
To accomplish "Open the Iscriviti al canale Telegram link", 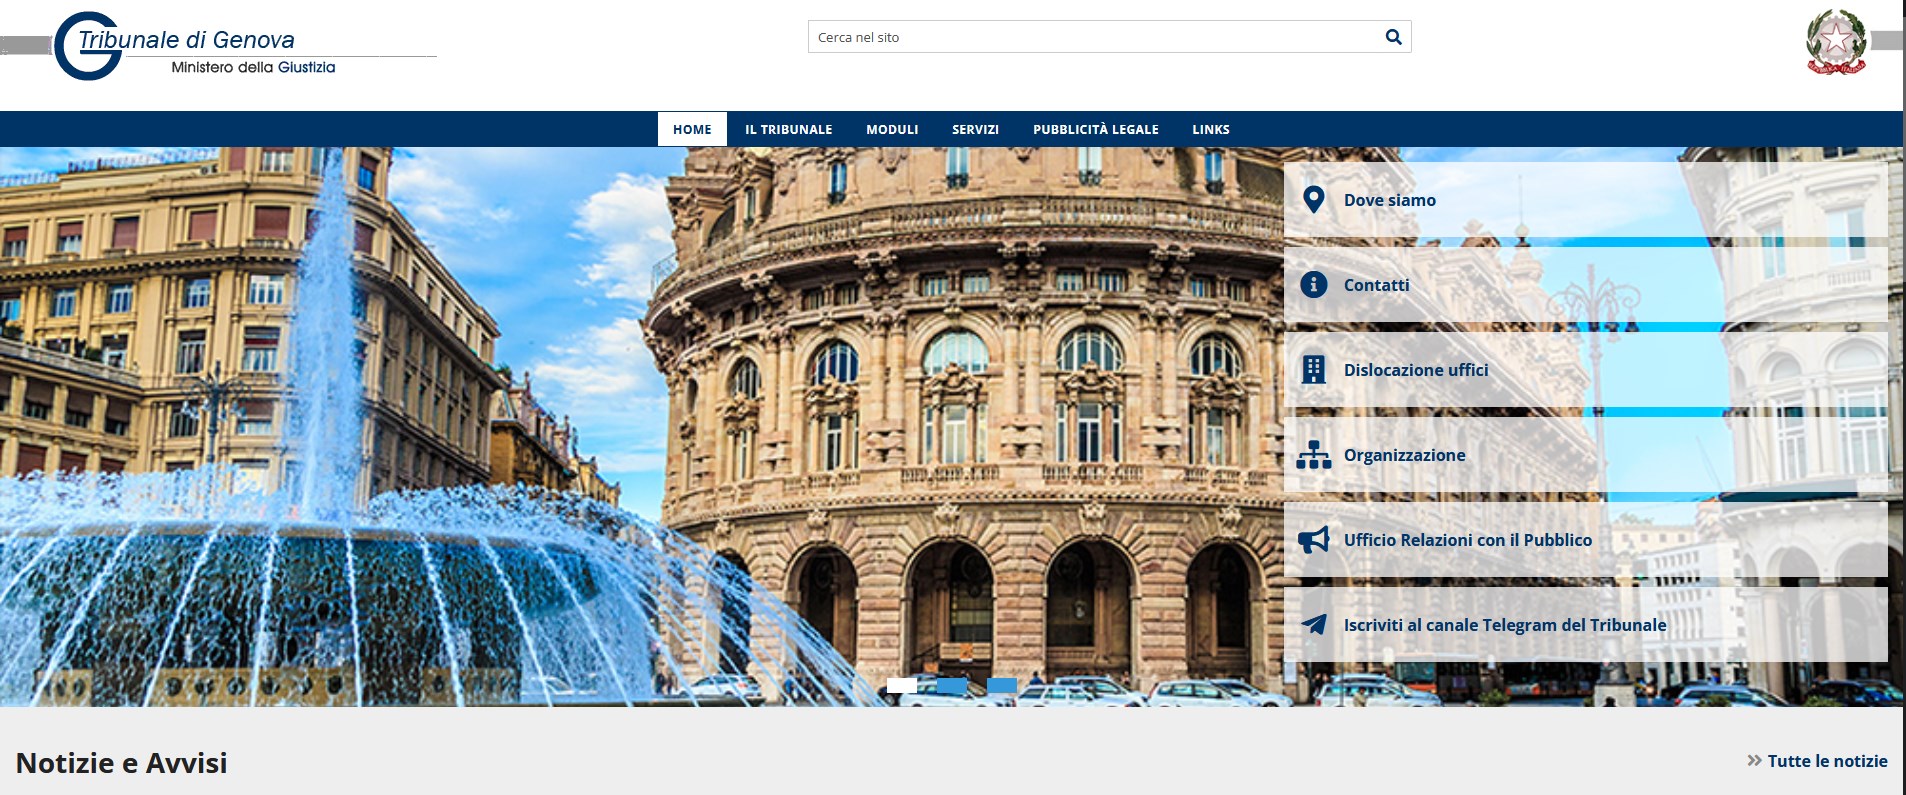I will 1504,625.
